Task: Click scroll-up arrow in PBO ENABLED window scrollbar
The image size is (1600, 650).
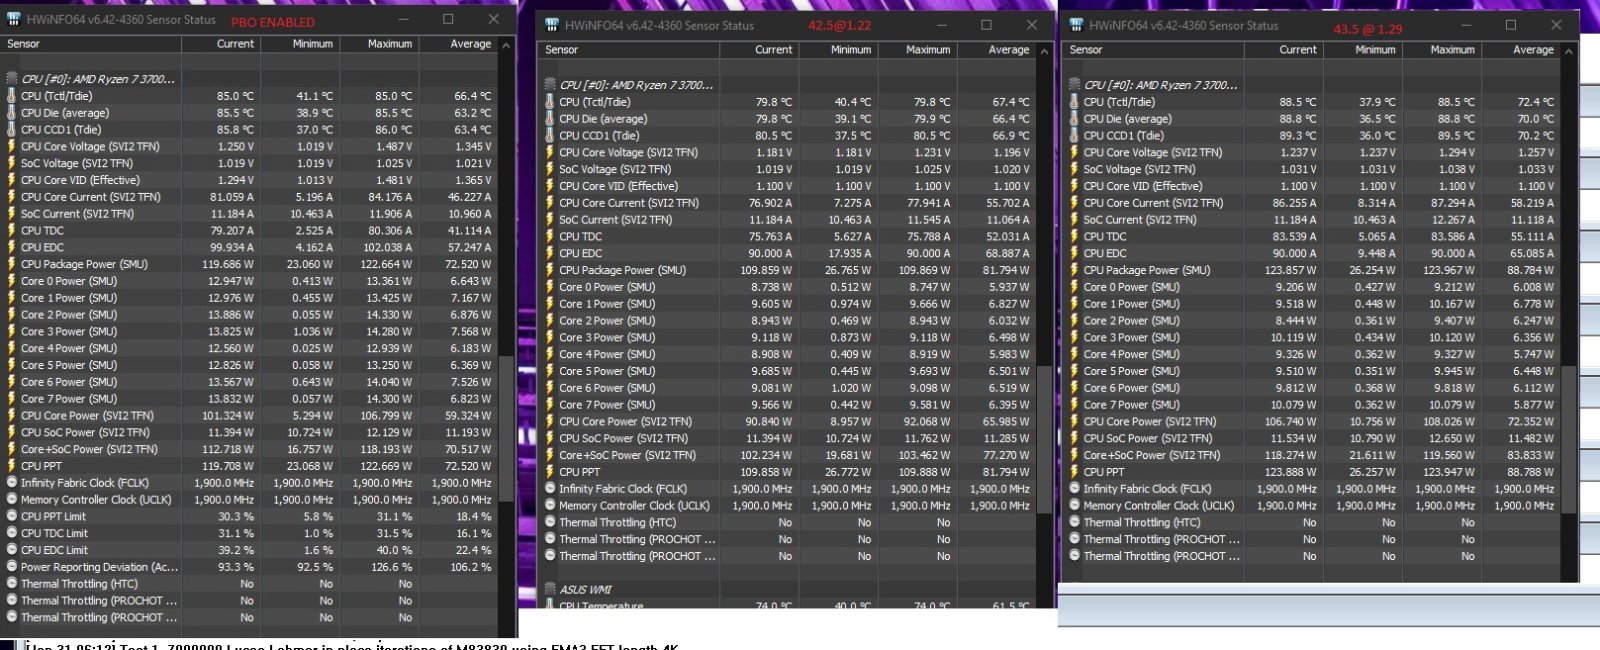Action: (506, 45)
